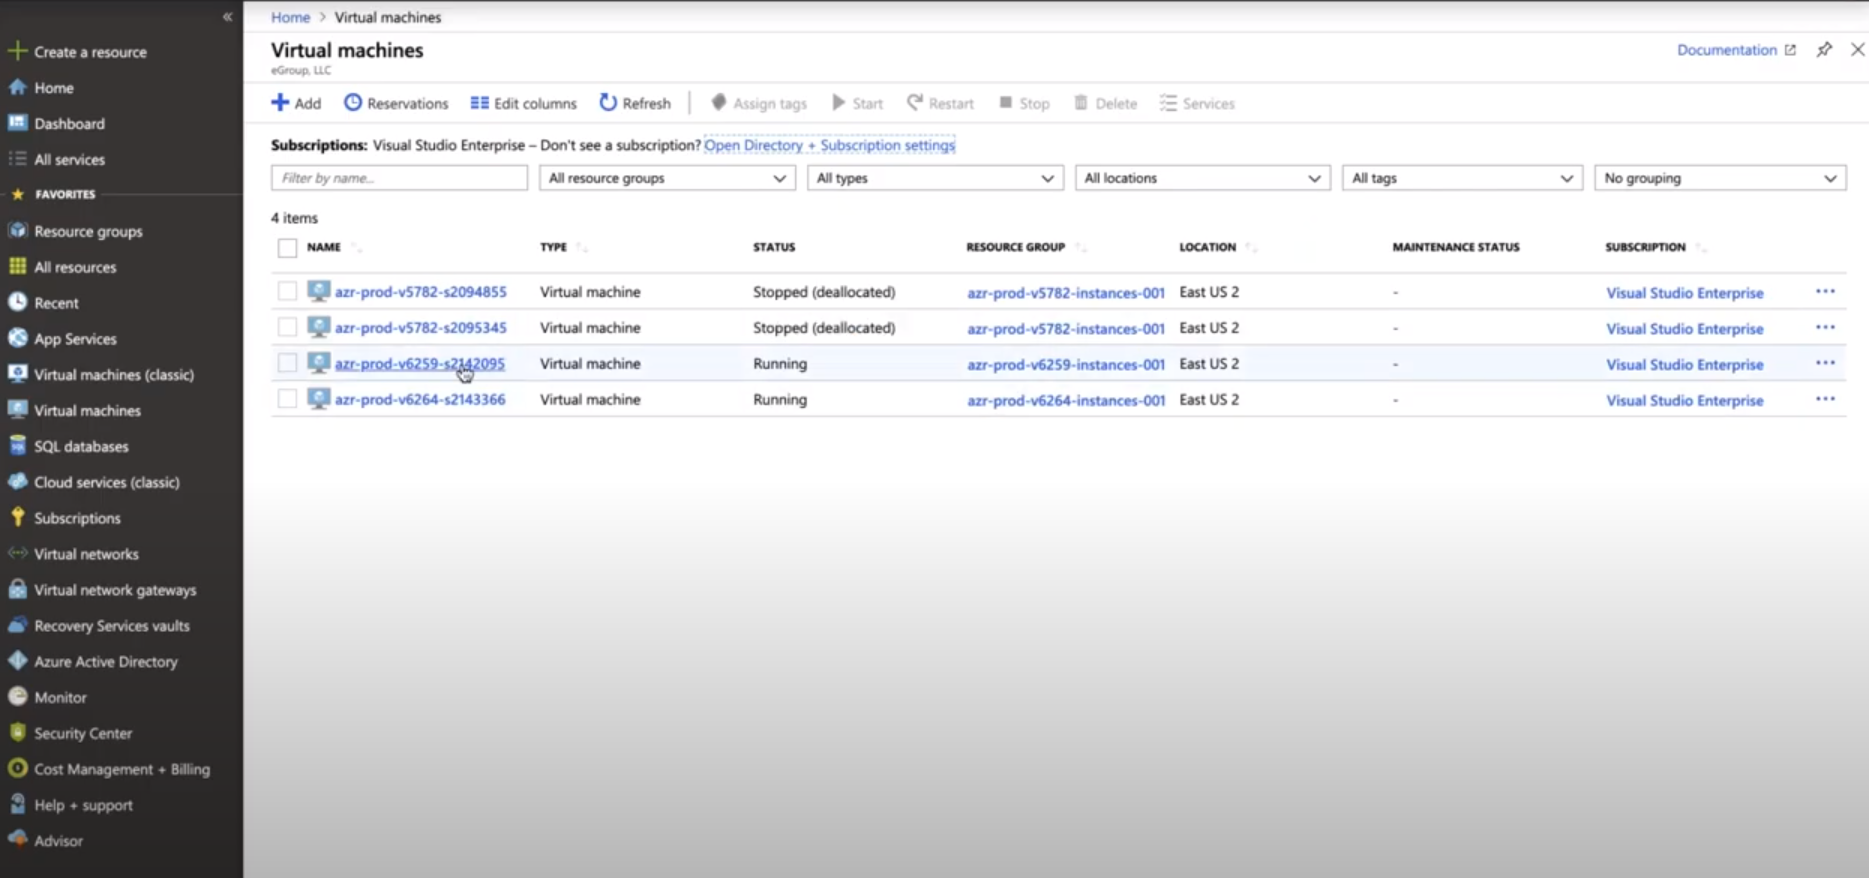Check the box for azr-prod-v5782-s2095345
This screenshot has width=1869, height=878.
point(287,327)
